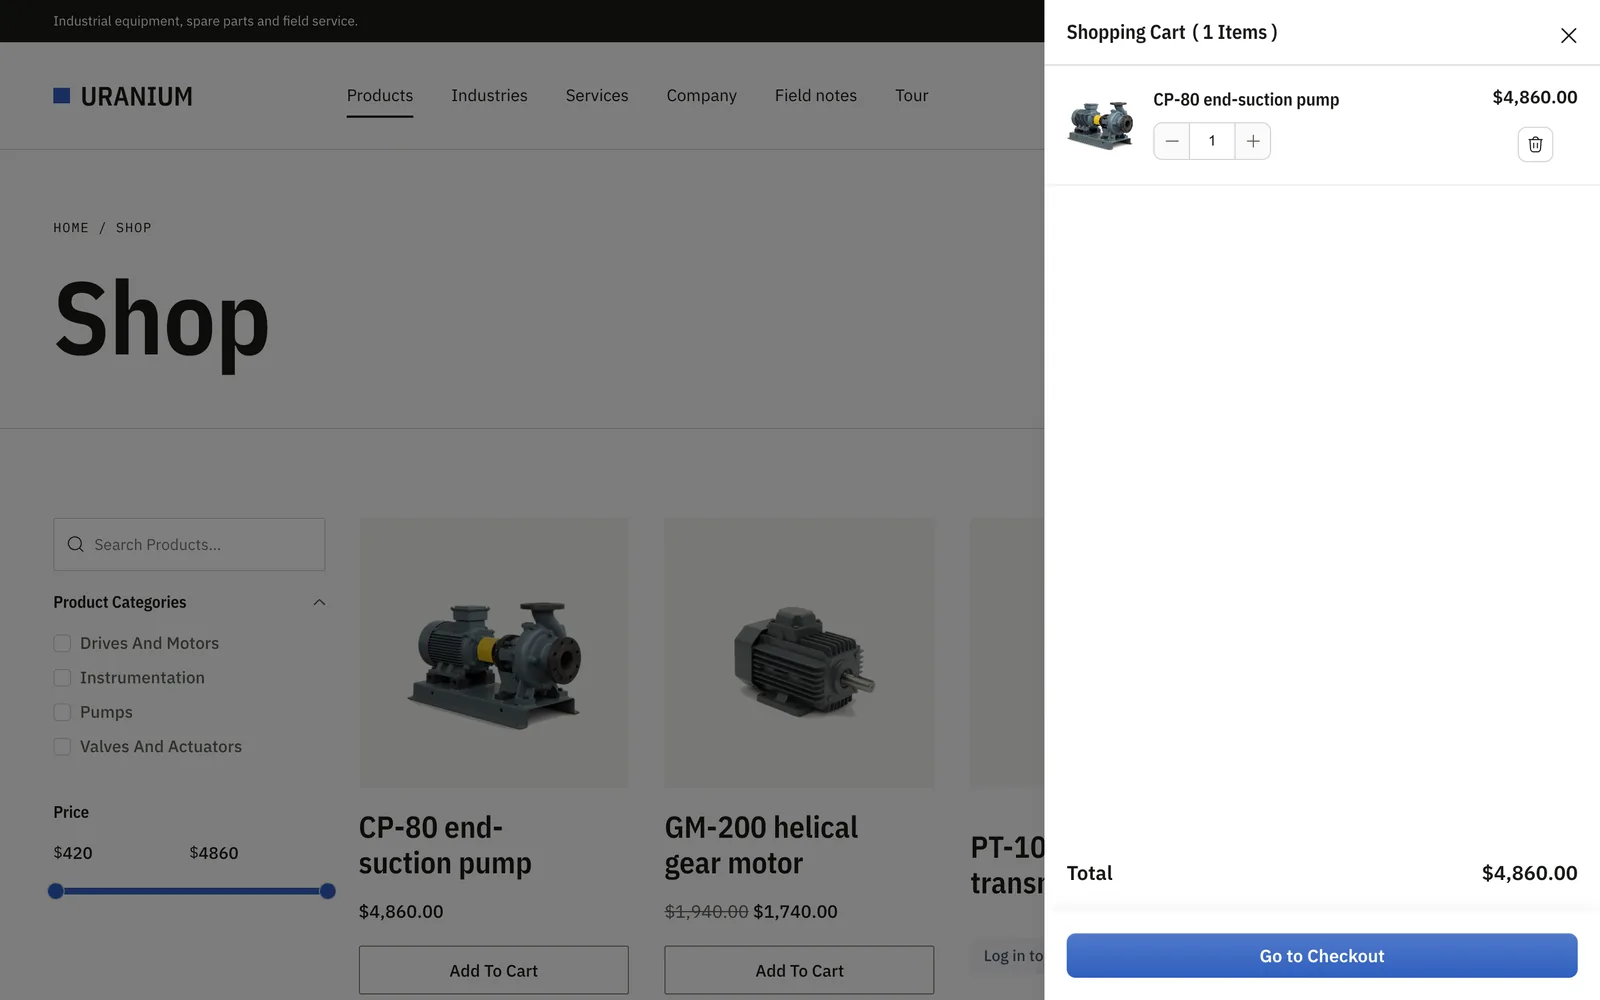The image size is (1600, 1000).
Task: Open the Services menu
Action: click(x=597, y=96)
